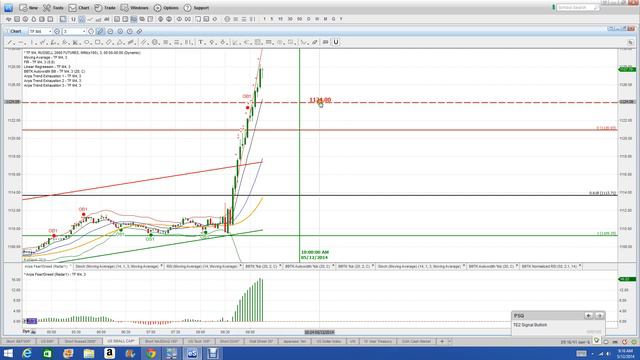The image size is (640, 360).
Task: Set the chart interval to 1 minute
Action: tap(264, 19)
